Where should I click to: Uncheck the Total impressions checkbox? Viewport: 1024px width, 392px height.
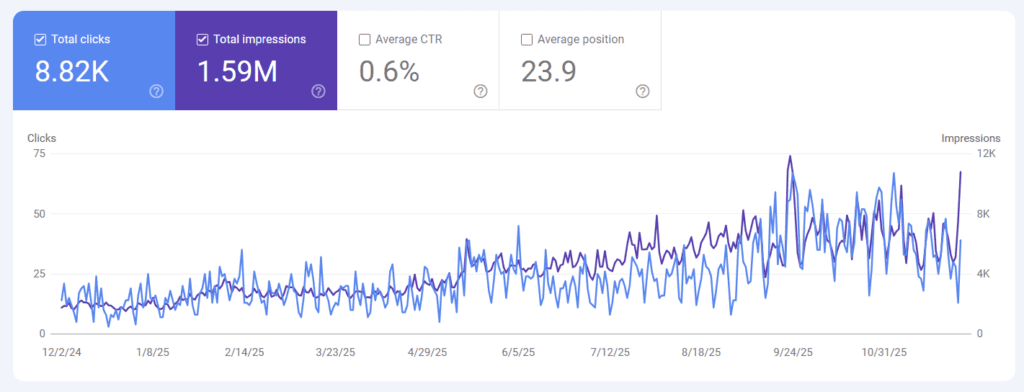(202, 40)
